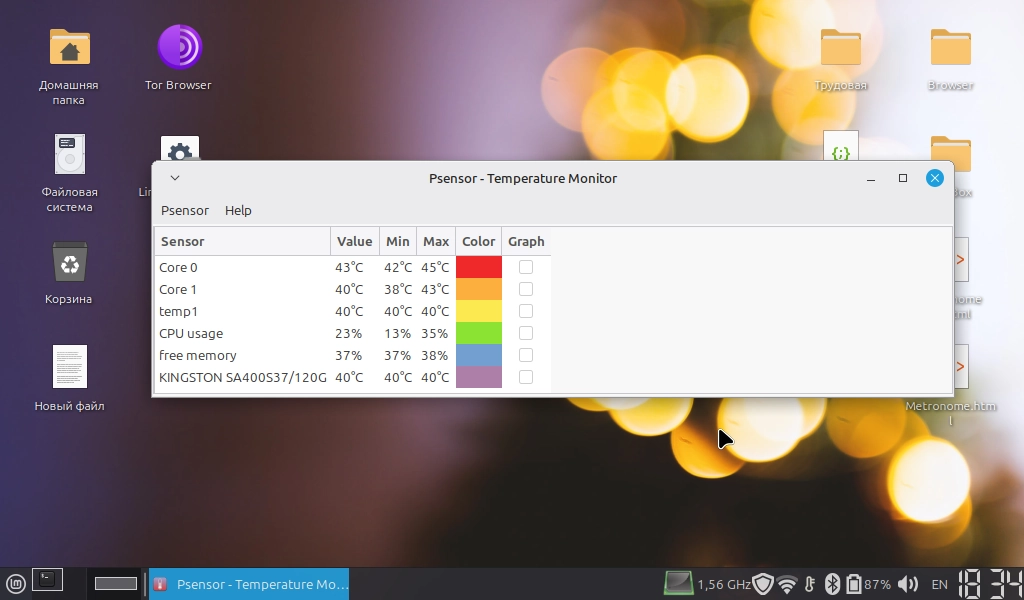1024x600 pixels.
Task: Click CPU usage maximum value 35%
Action: [x=434, y=333]
